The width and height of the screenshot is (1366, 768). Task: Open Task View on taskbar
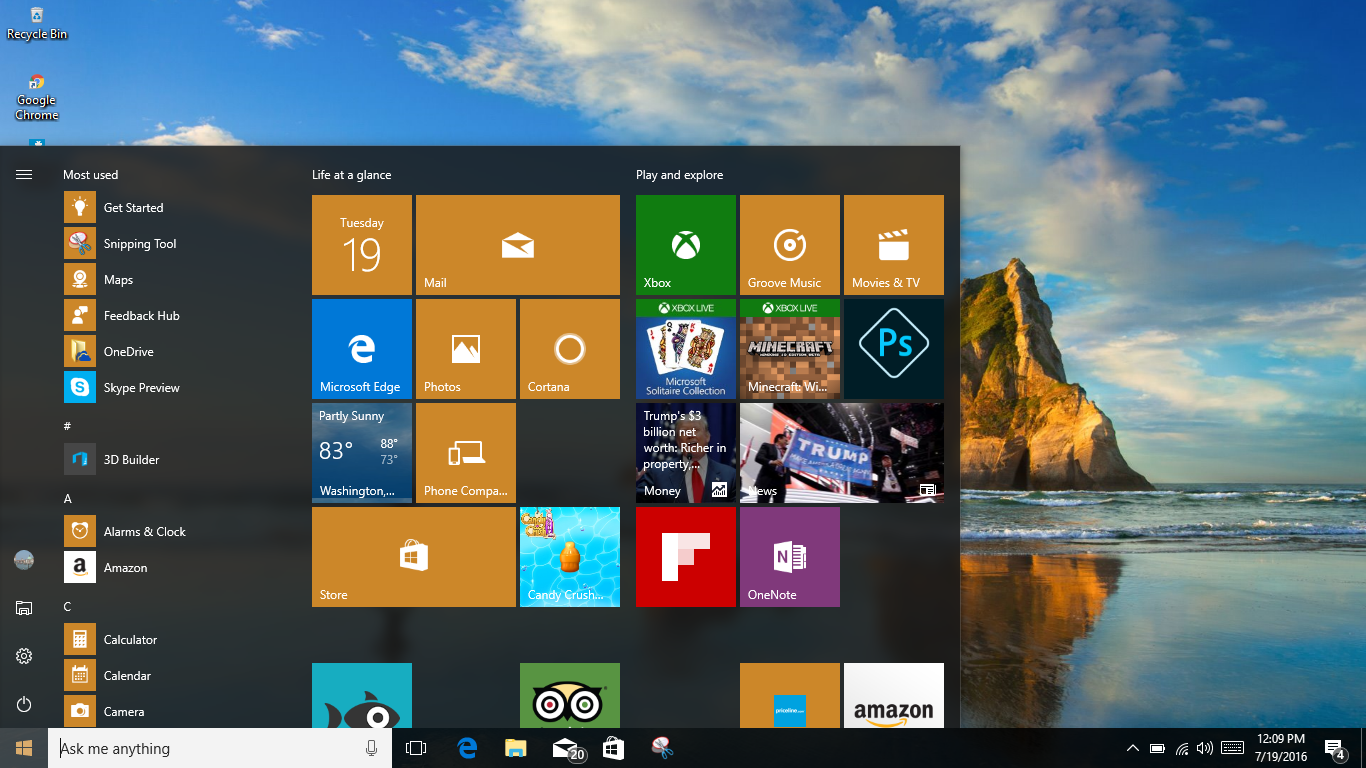click(x=416, y=748)
